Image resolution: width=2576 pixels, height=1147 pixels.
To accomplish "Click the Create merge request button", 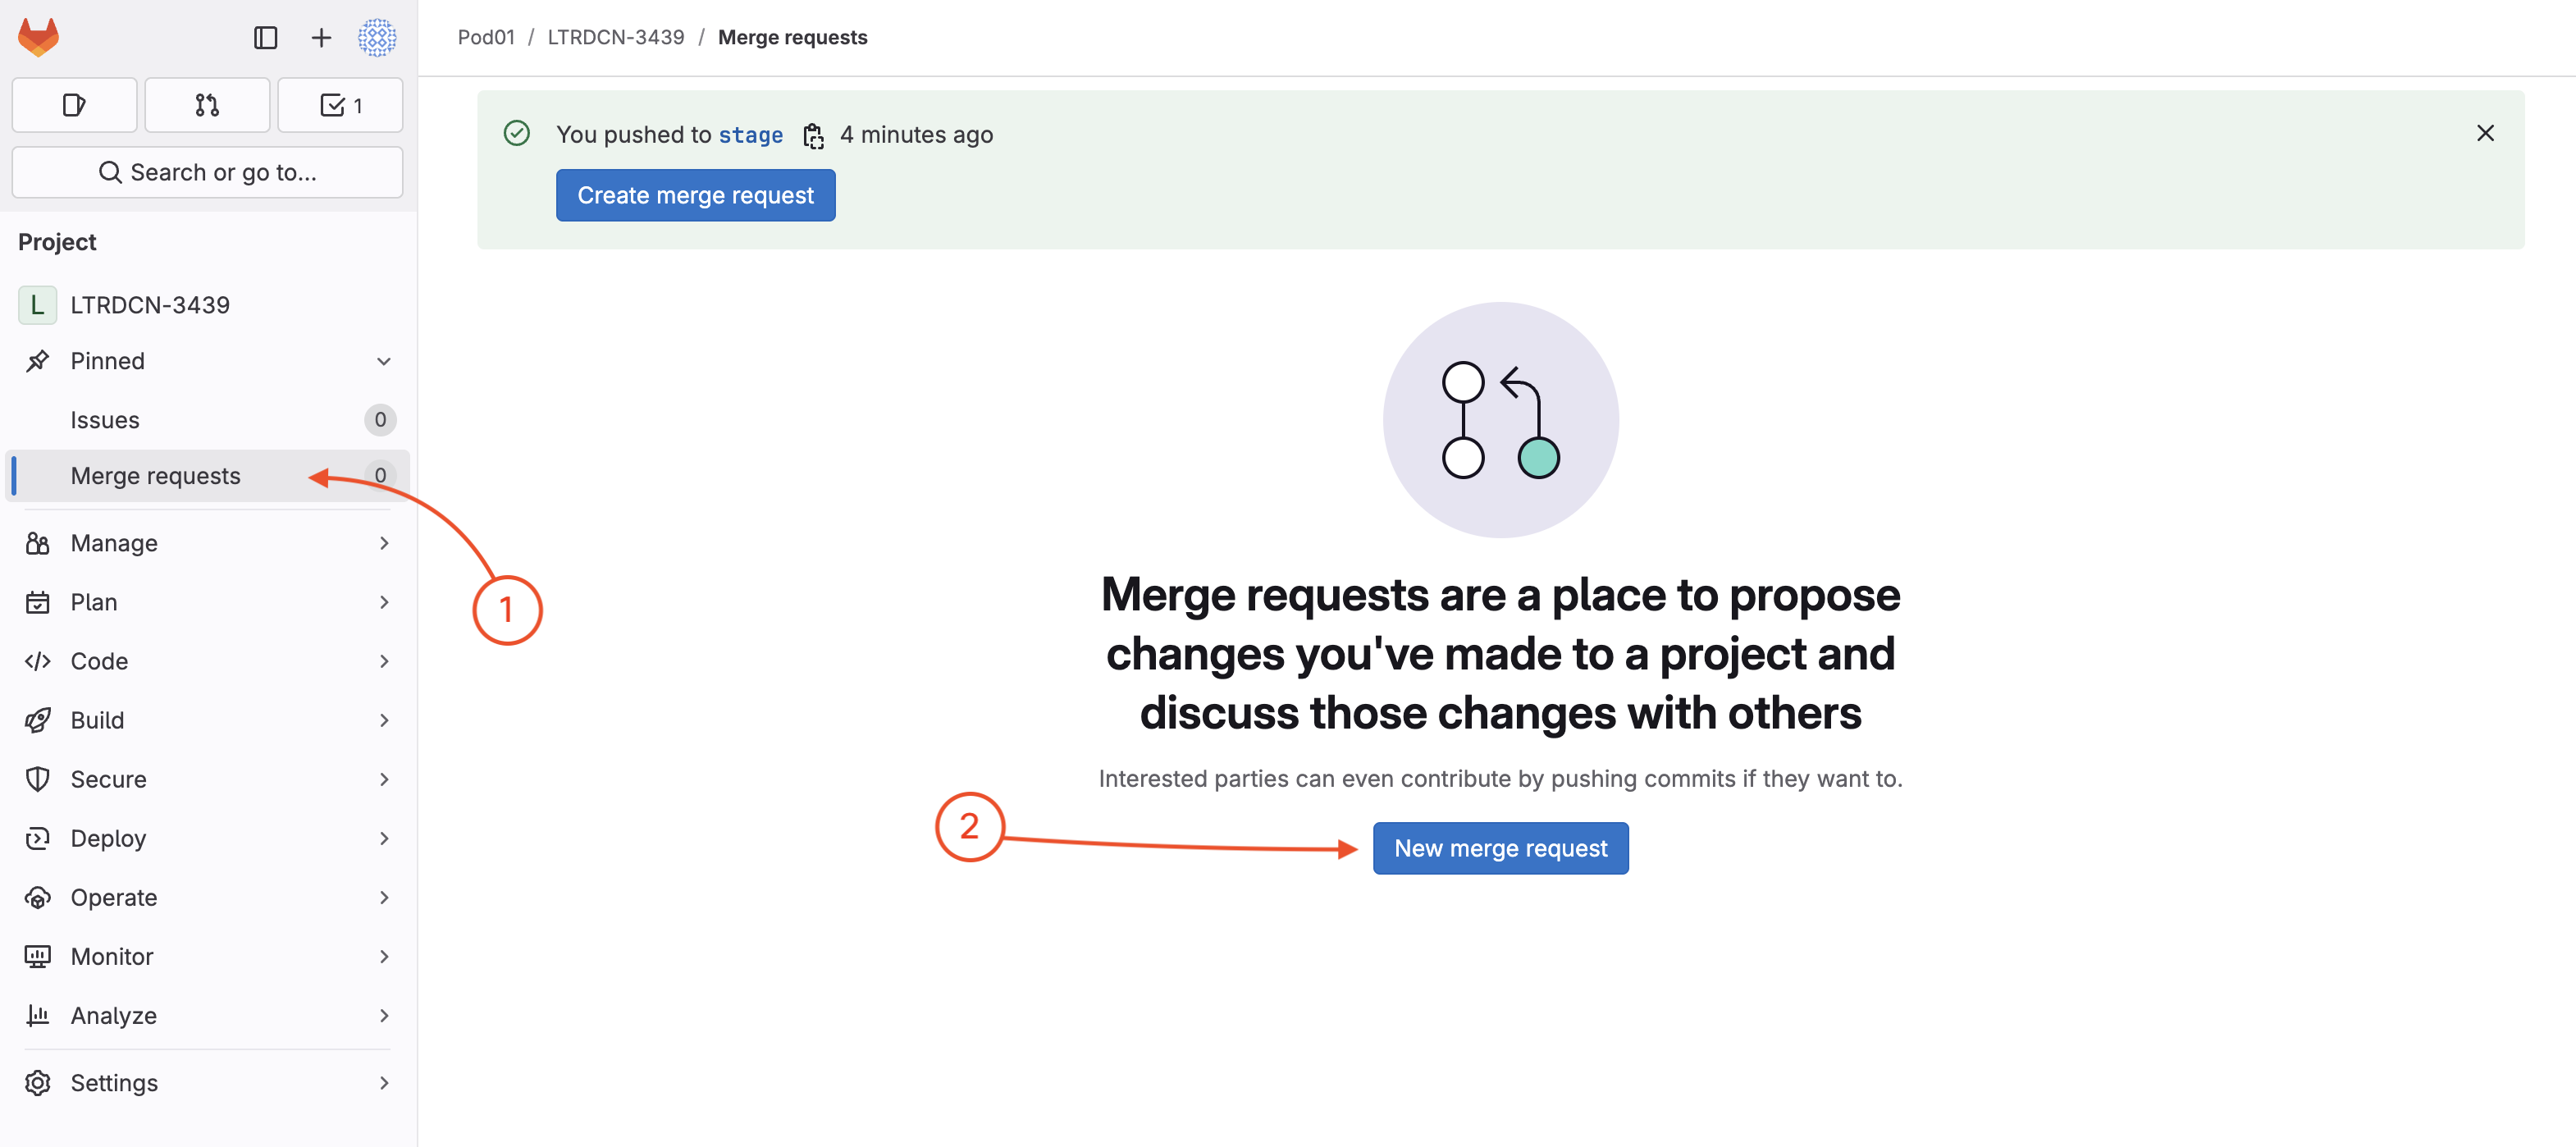I will (695, 195).
